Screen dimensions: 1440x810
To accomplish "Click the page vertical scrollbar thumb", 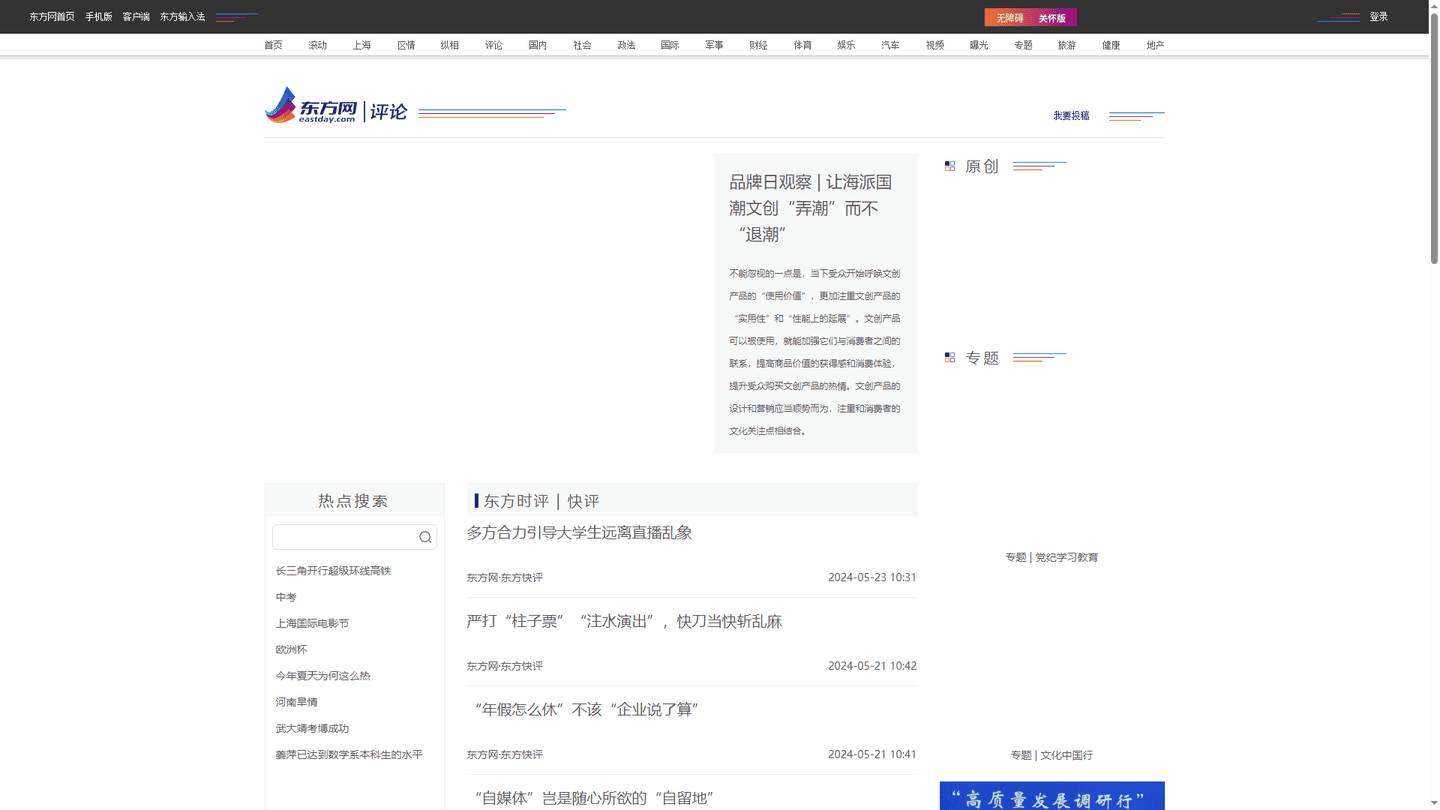I will [x=1434, y=140].
